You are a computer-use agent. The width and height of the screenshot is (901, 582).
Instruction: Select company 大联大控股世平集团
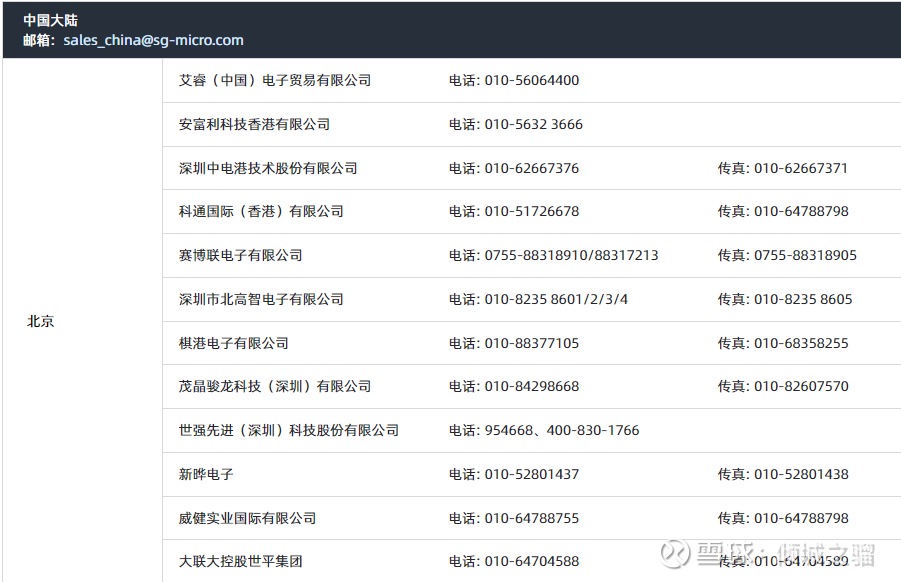pos(240,561)
